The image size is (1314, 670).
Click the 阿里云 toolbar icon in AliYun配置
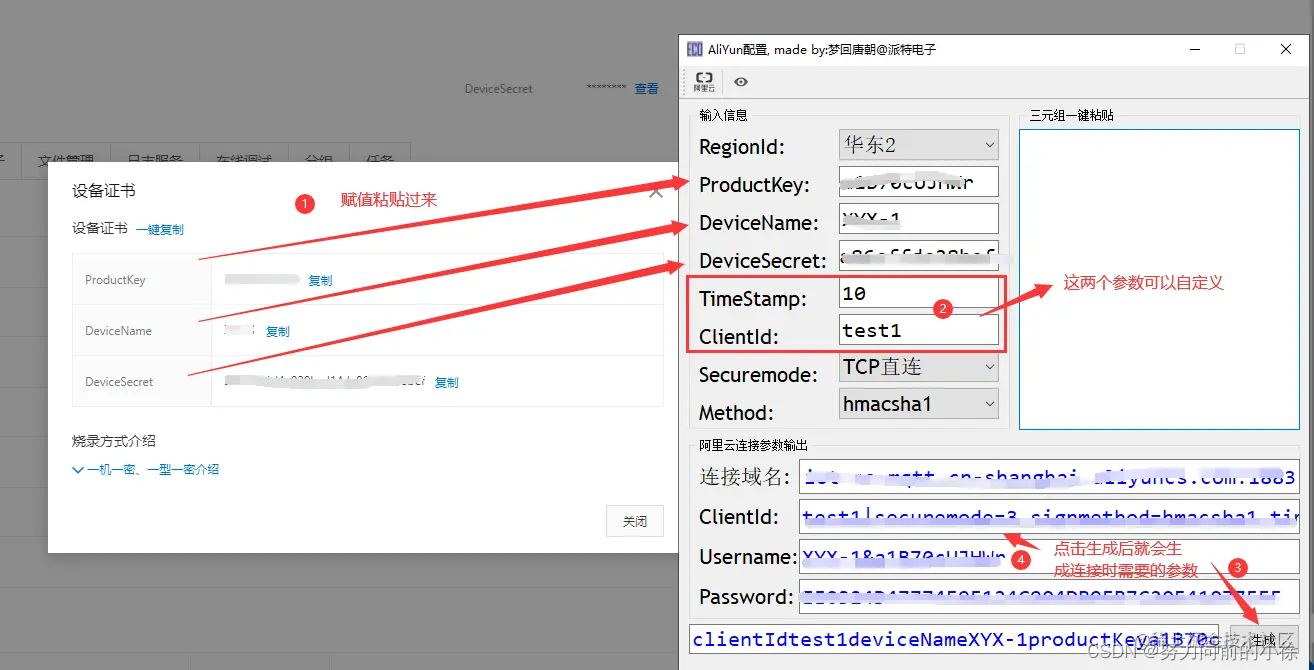point(704,82)
